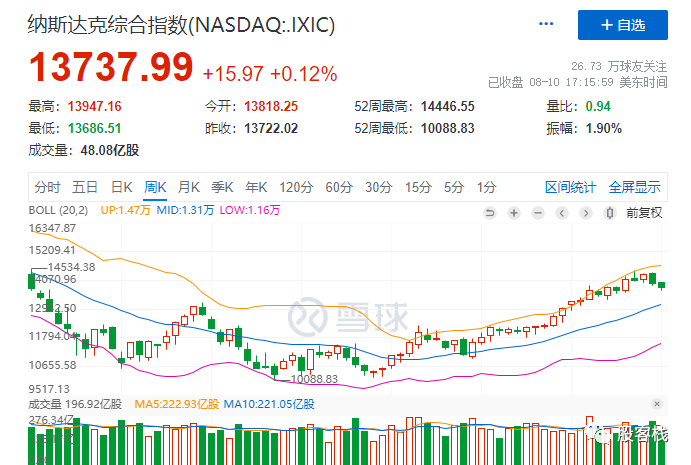Click the UP:1.47万 Bollinger value
Screen dimensions: 691x465
pyautogui.click(x=125, y=210)
